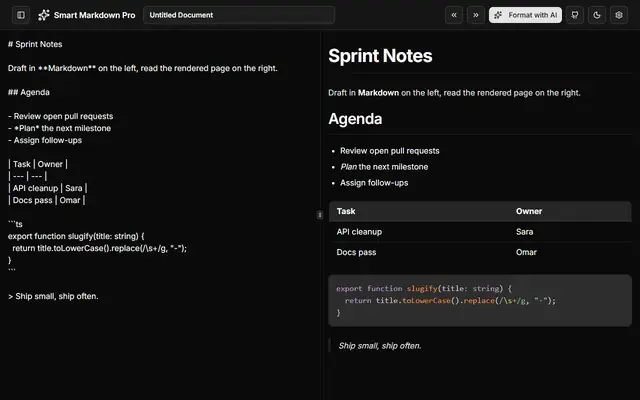The image size is (640, 400).
Task: Click the pane divider handle
Action: click(320, 215)
